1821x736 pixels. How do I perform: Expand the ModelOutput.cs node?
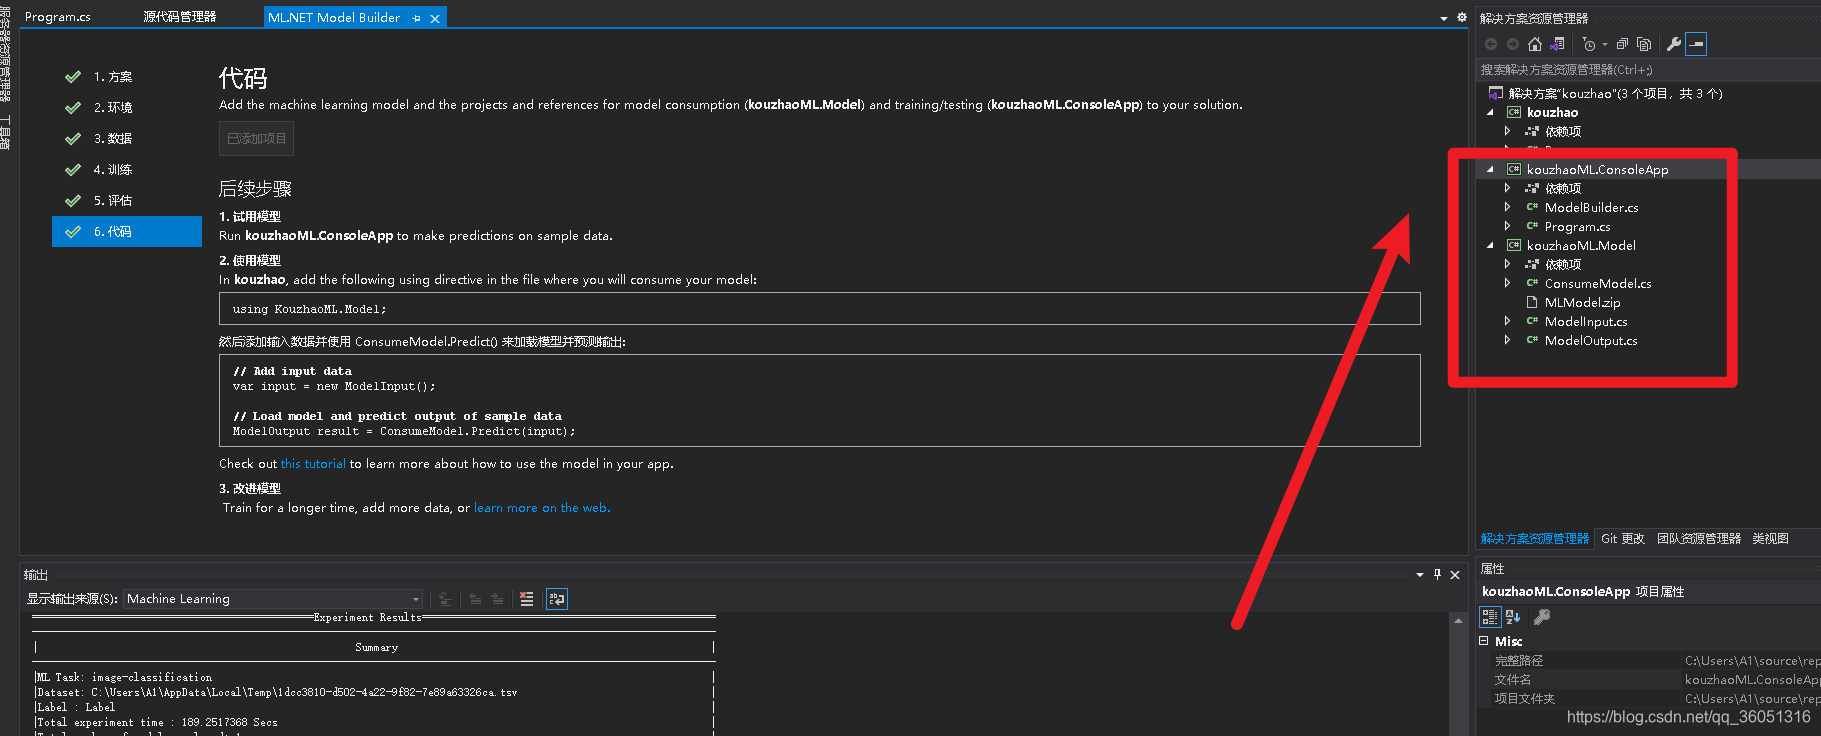(x=1507, y=340)
